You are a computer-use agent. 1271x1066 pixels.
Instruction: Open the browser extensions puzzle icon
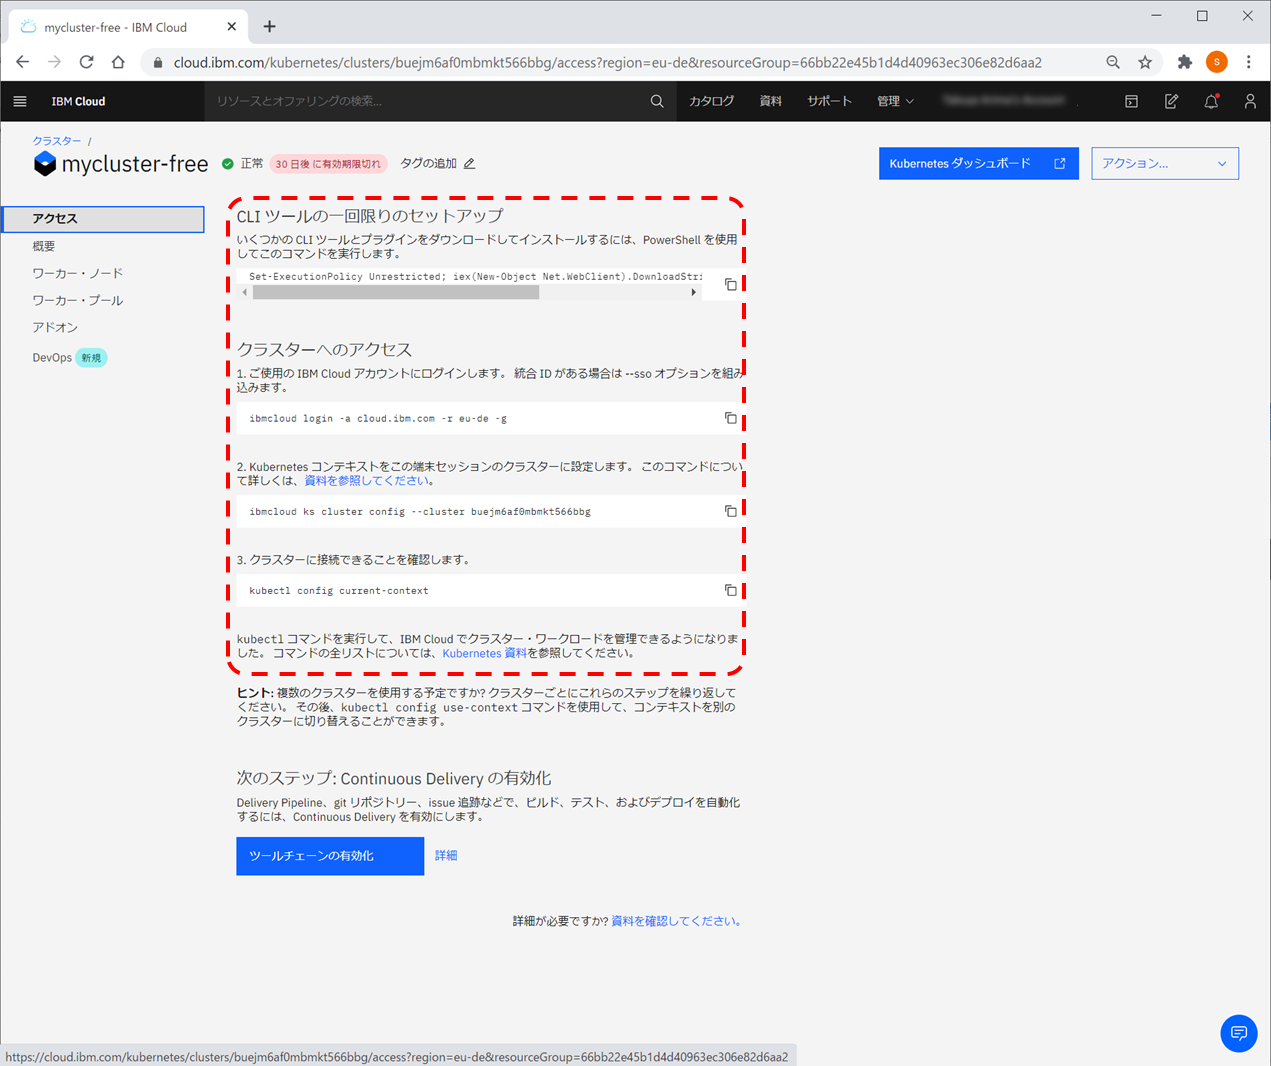[1185, 62]
